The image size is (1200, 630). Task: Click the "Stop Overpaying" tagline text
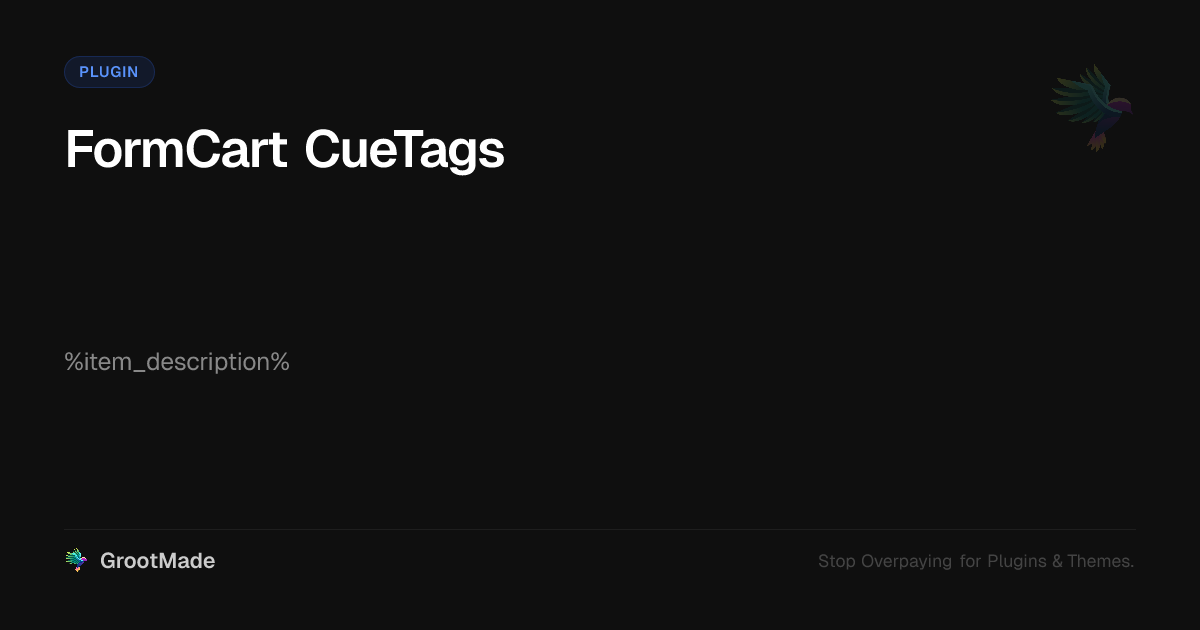pyautogui.click(x=884, y=562)
